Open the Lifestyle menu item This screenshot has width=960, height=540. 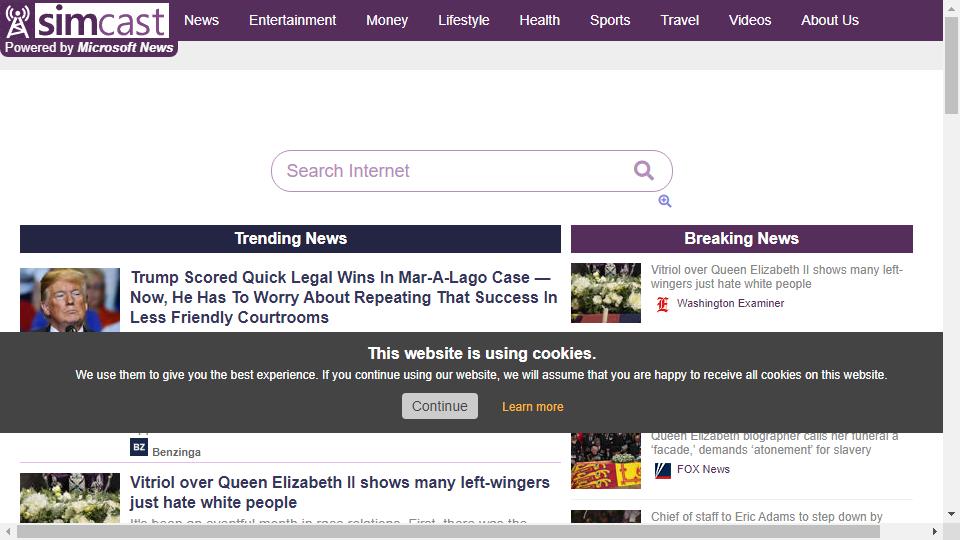tap(463, 20)
